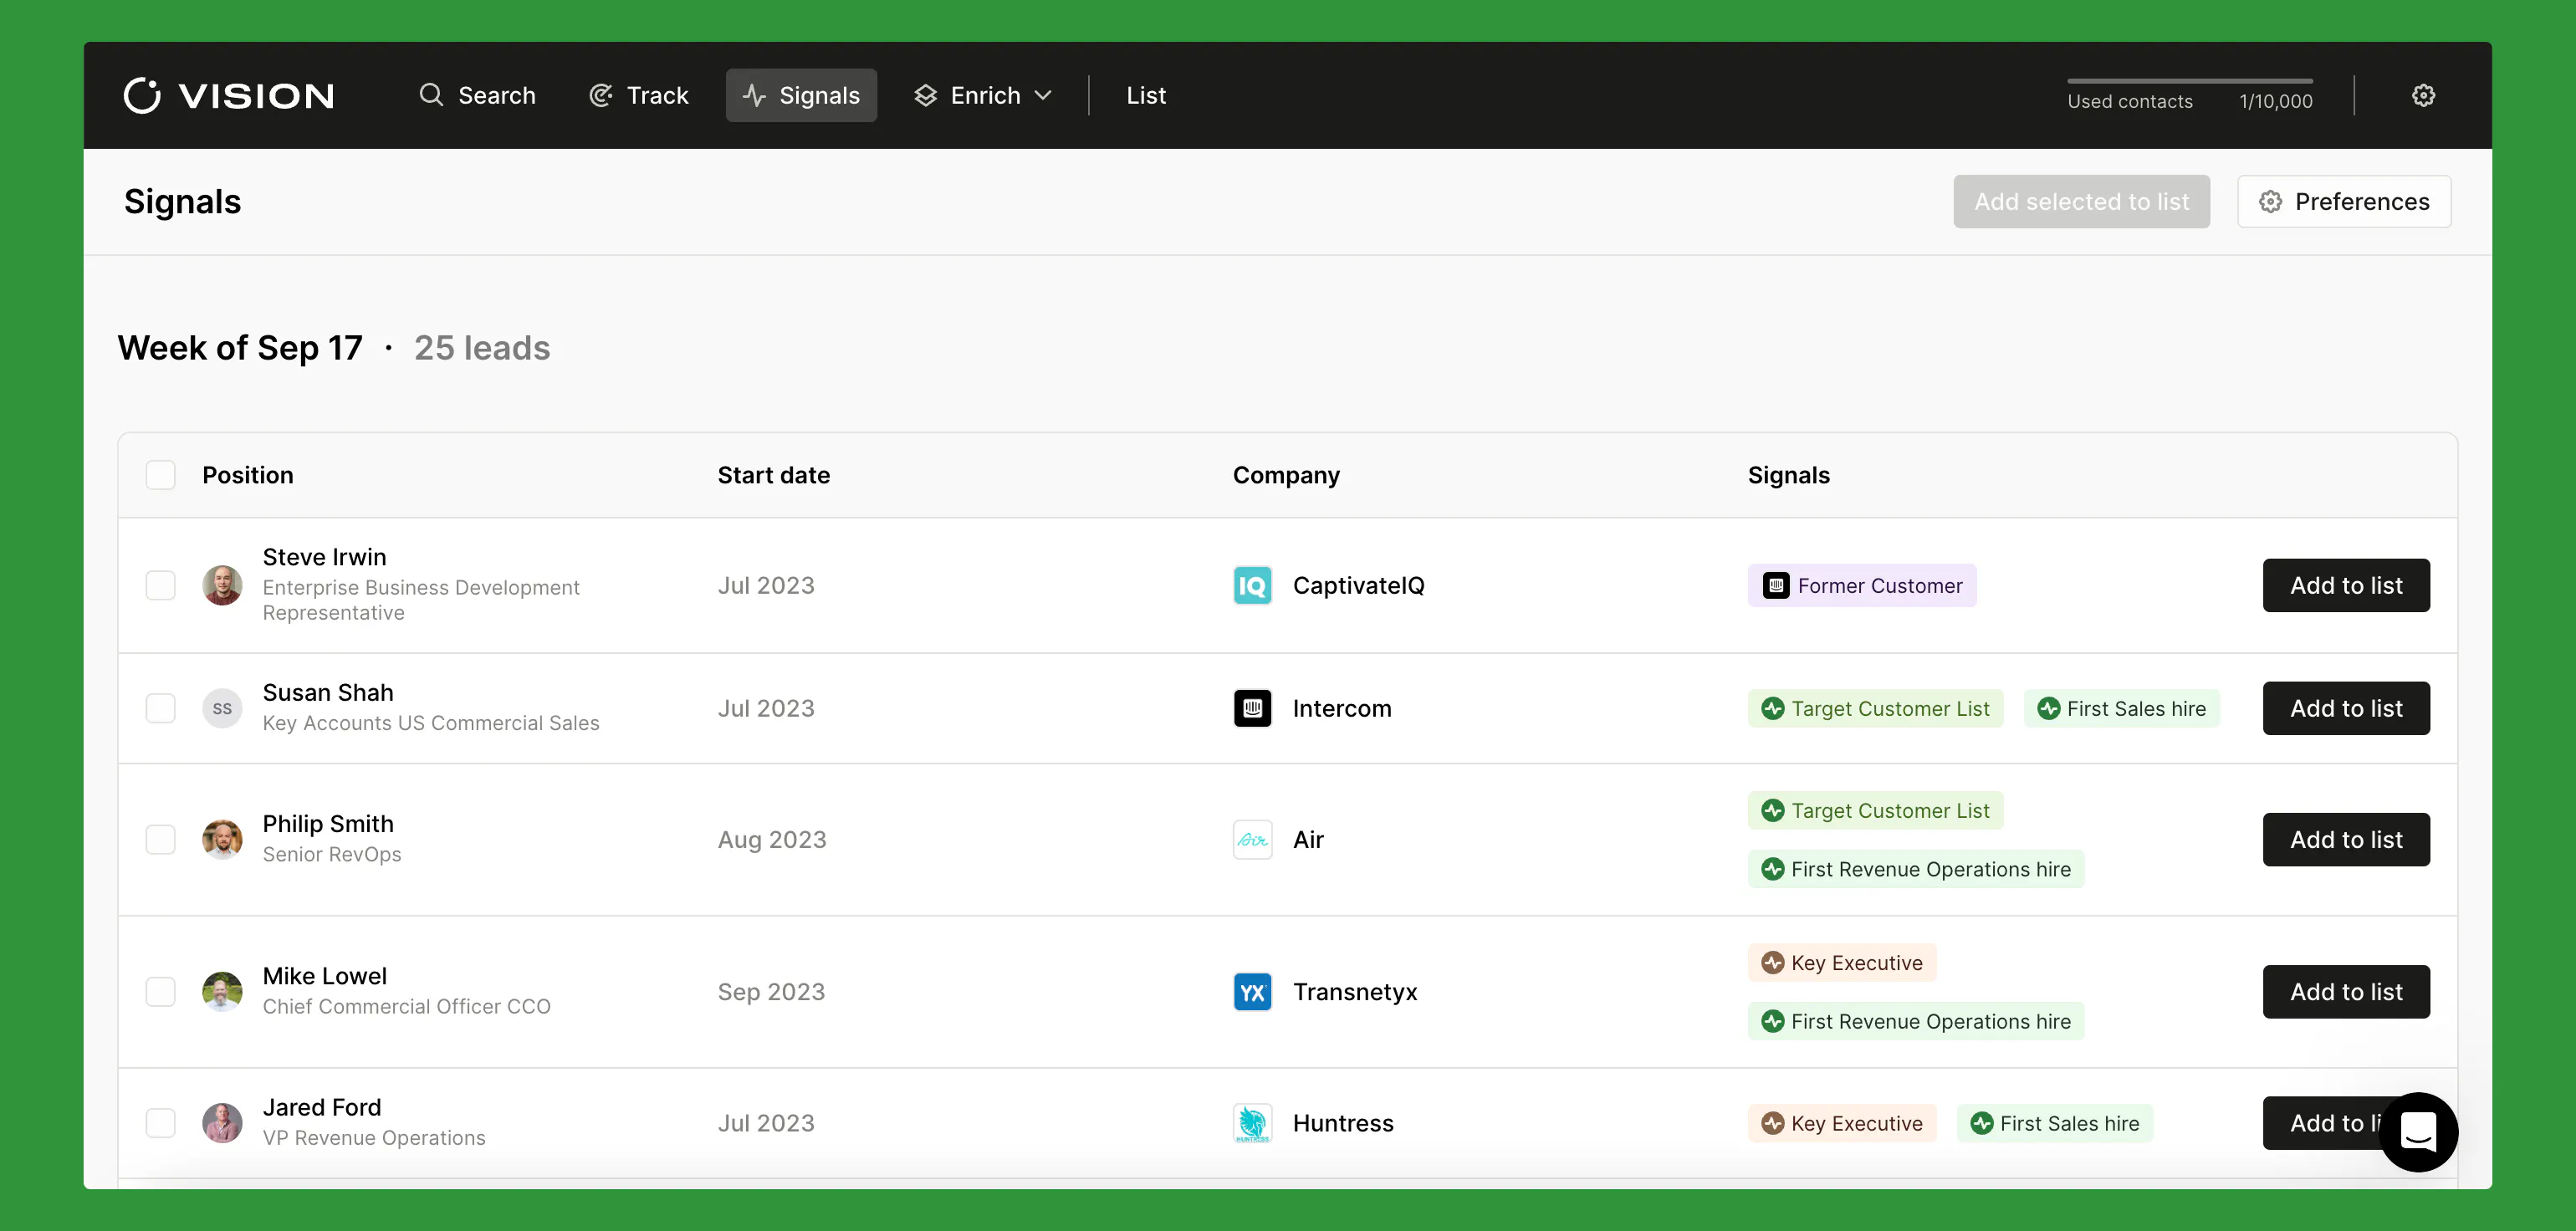Switch to the Signals tab
The height and width of the screenshot is (1231, 2576).
coord(801,95)
